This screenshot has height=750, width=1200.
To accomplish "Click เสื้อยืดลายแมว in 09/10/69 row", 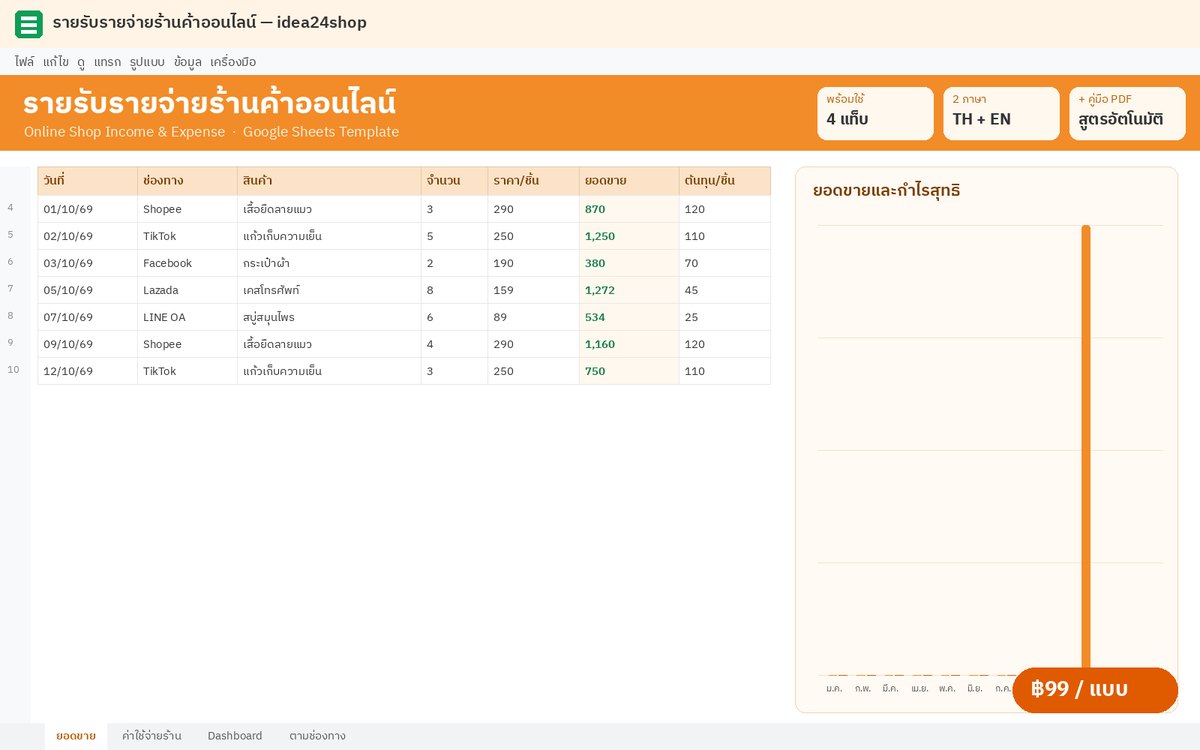I will [329, 344].
